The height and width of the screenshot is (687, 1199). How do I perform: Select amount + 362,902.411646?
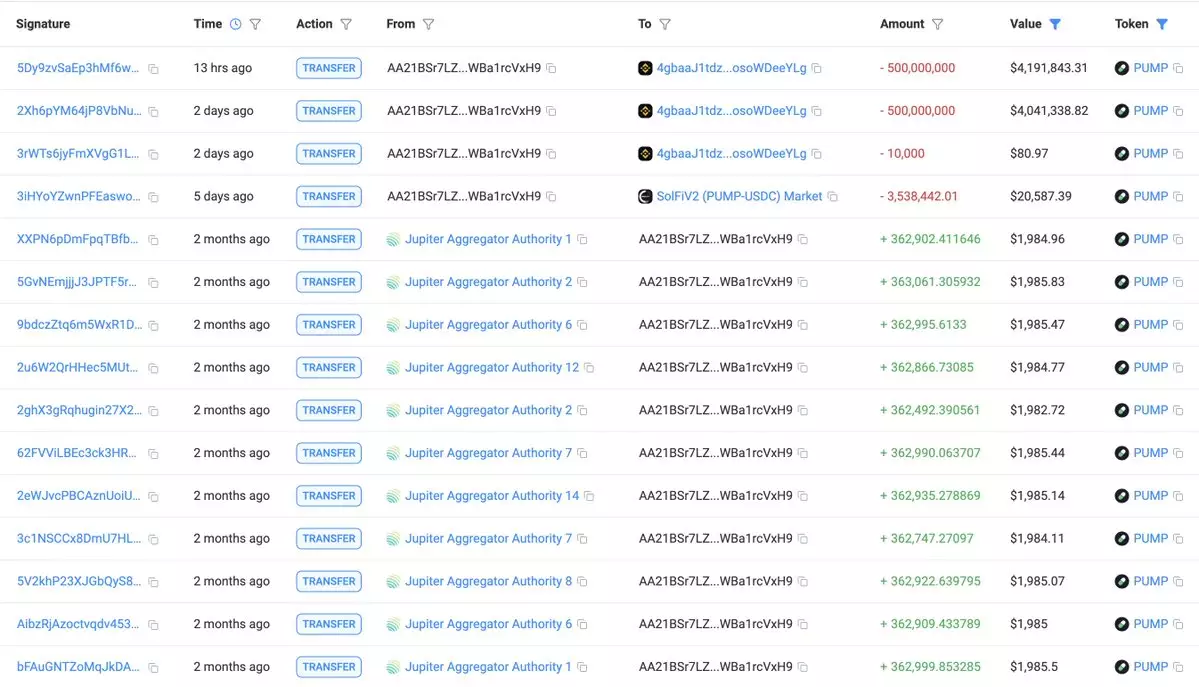point(930,239)
